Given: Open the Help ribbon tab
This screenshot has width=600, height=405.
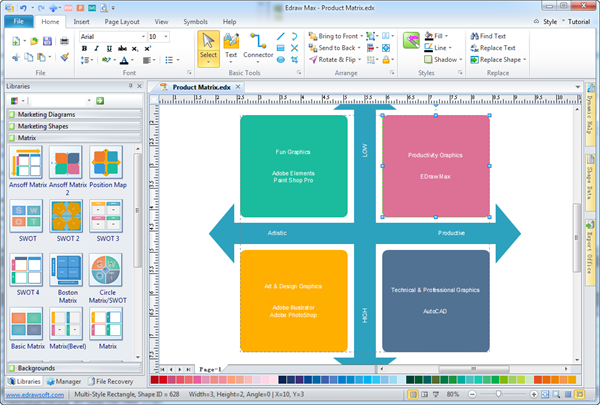Looking at the screenshot, I should point(229,22).
